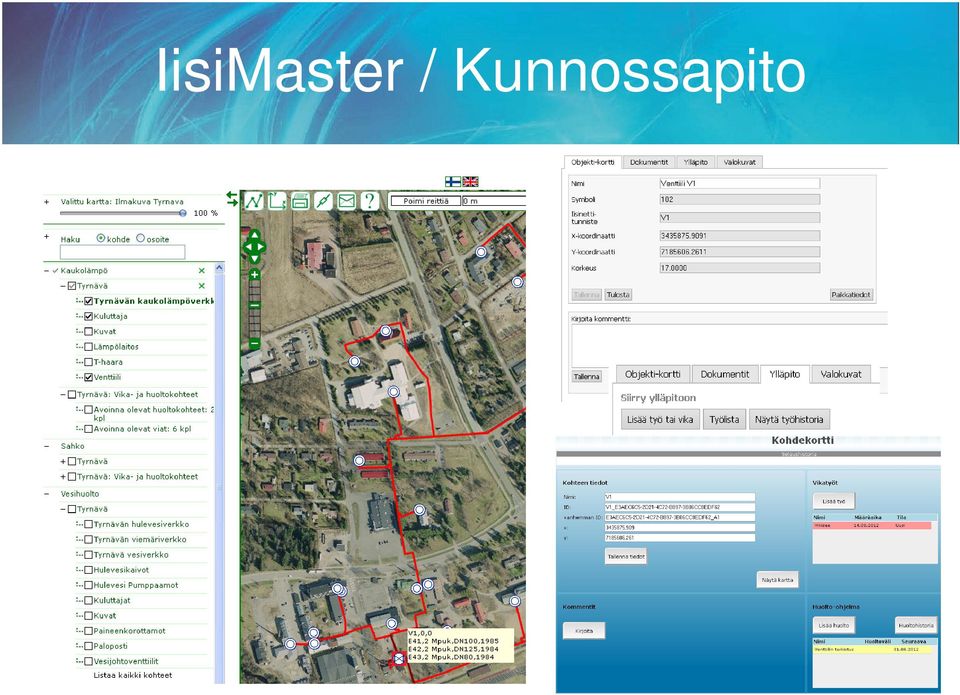960x695 pixels.
Task: Click the middle minus marker on zoom bar
Action: point(254,306)
